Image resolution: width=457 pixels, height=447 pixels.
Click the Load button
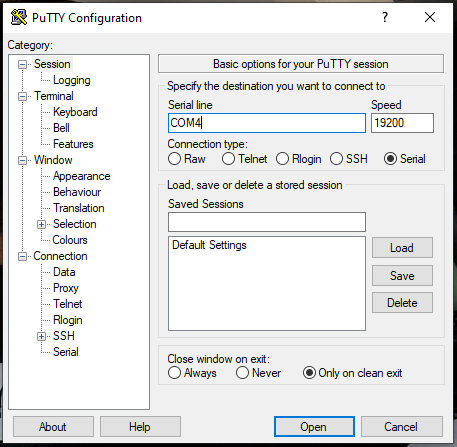[x=402, y=248]
